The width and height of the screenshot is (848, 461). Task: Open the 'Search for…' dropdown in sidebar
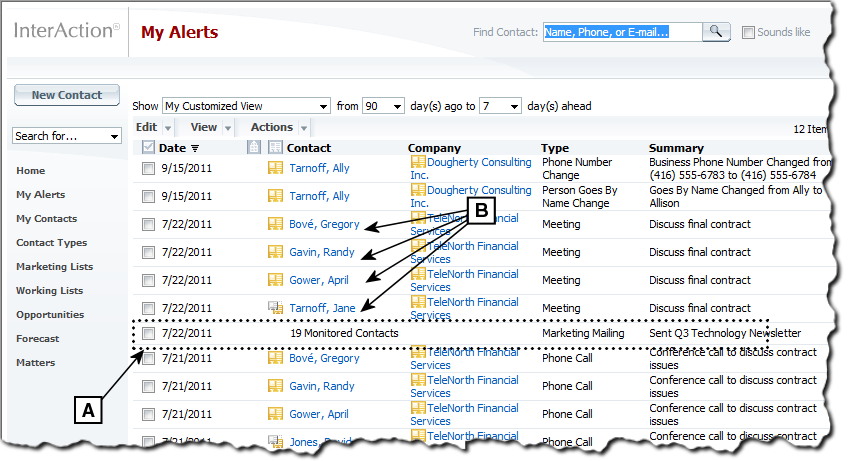[67, 136]
